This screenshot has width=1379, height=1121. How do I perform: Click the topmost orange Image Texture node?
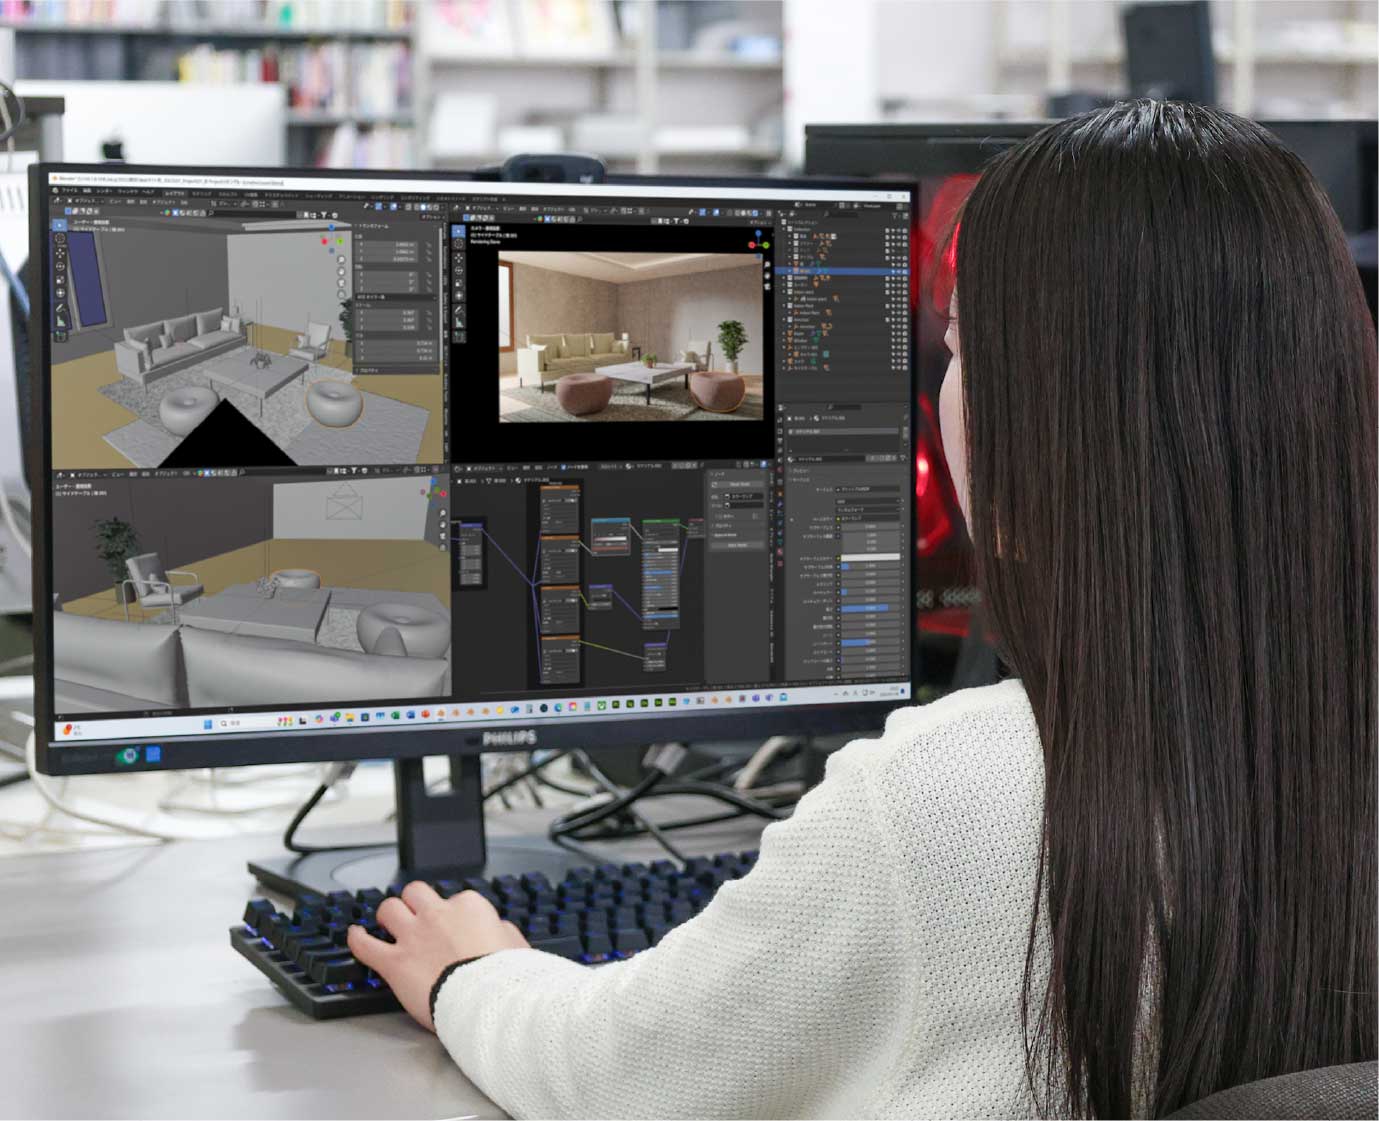coord(560,509)
